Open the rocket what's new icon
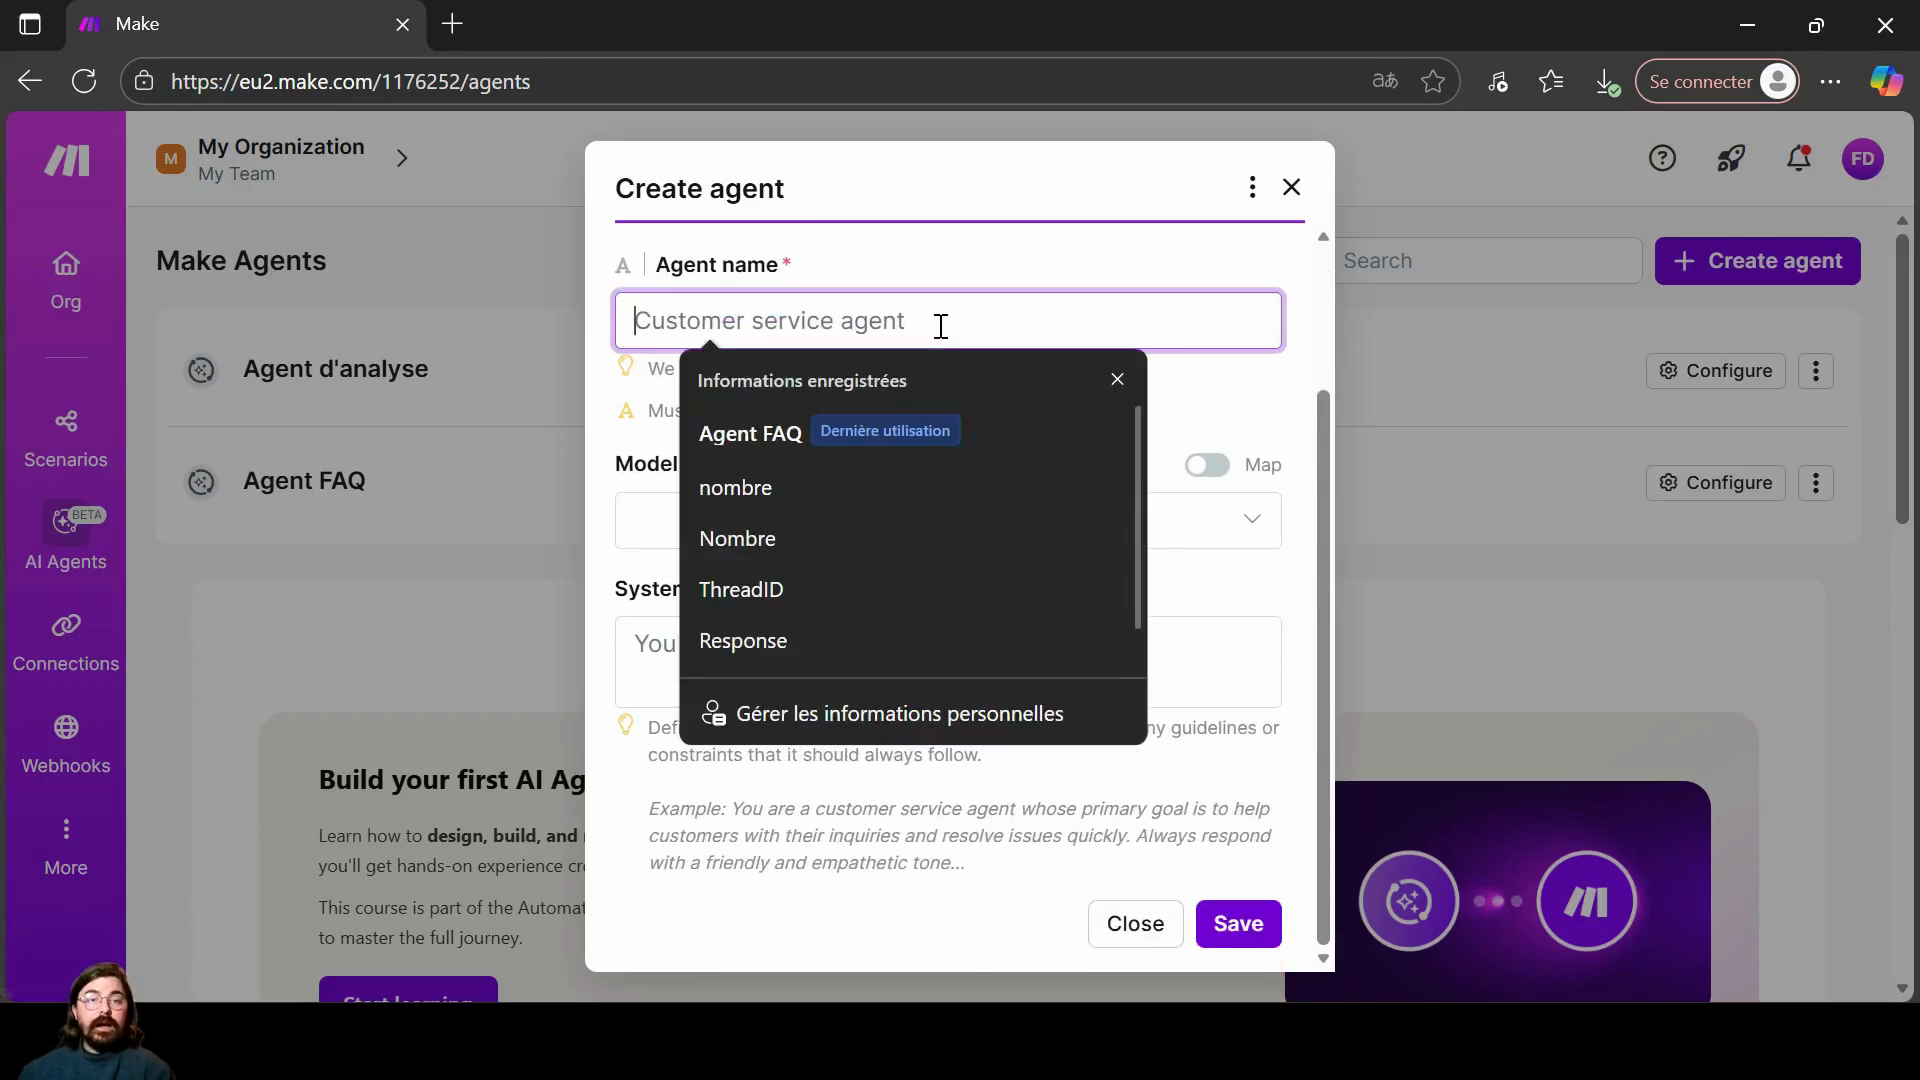The width and height of the screenshot is (1920, 1080). tap(1731, 159)
